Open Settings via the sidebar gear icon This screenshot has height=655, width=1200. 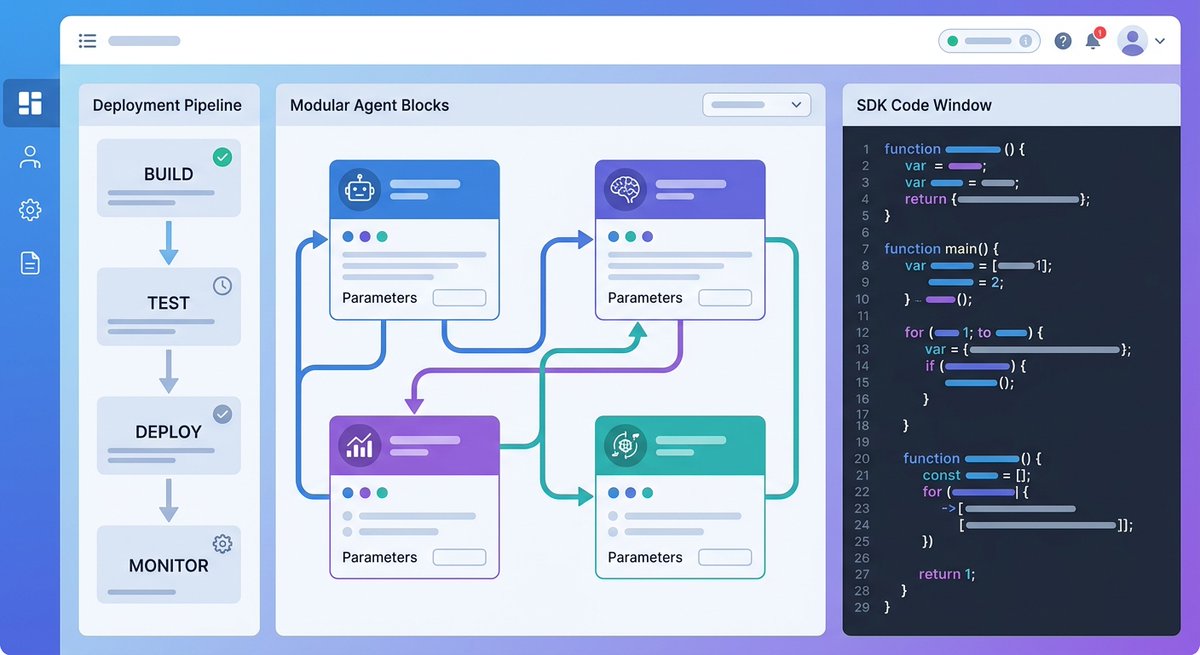coord(30,209)
